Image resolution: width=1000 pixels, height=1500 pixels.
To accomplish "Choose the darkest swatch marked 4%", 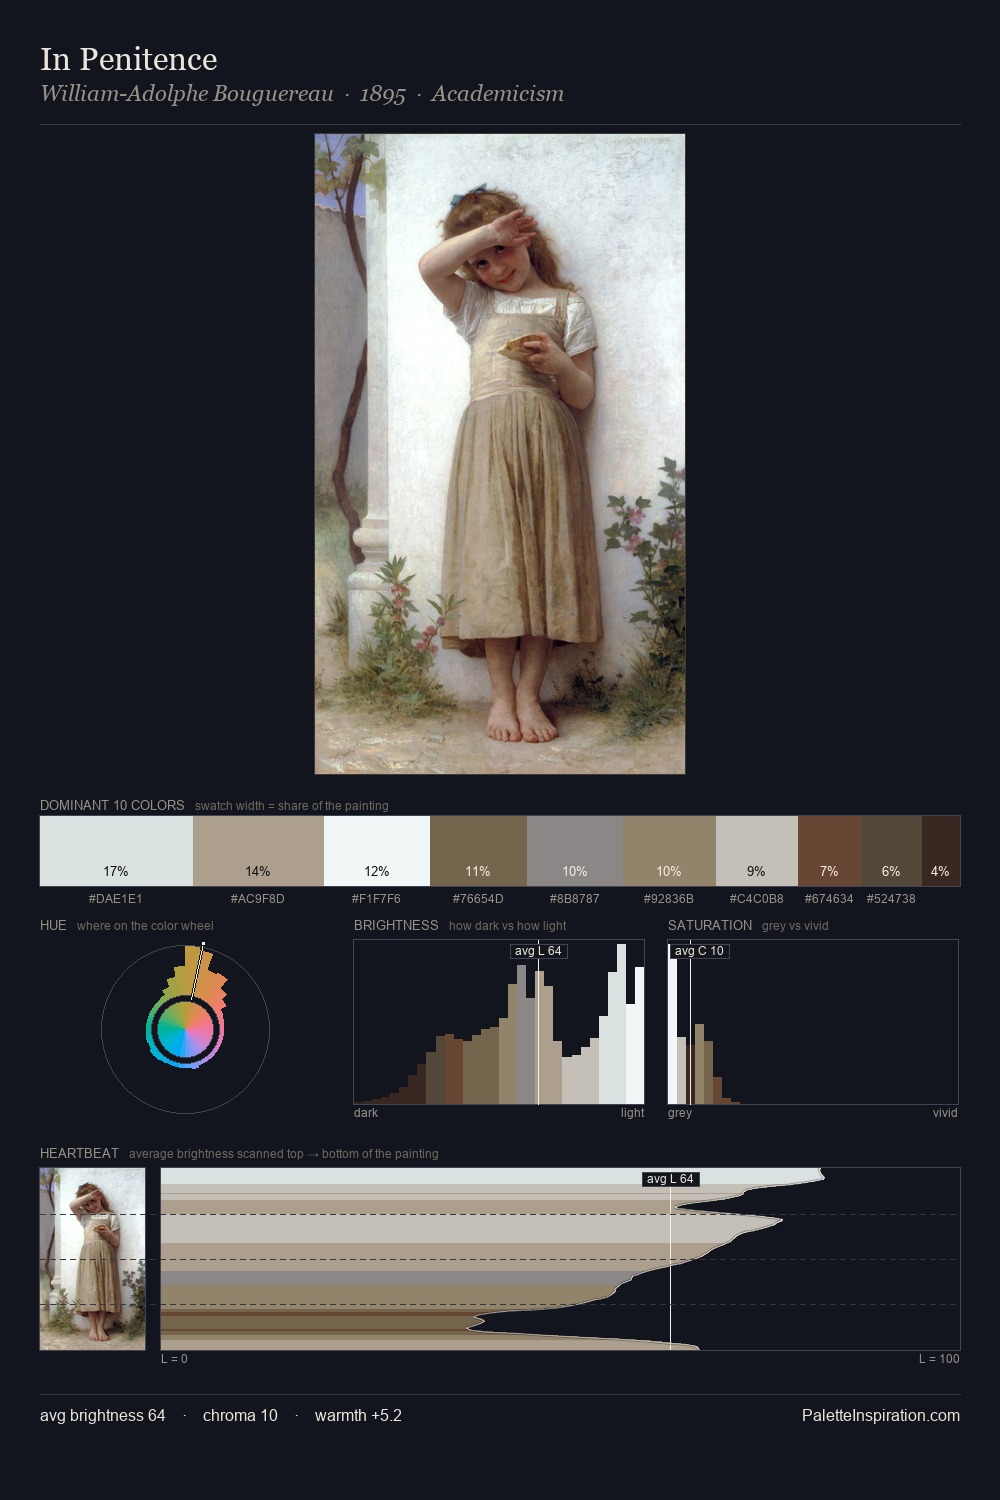I will 941,851.
